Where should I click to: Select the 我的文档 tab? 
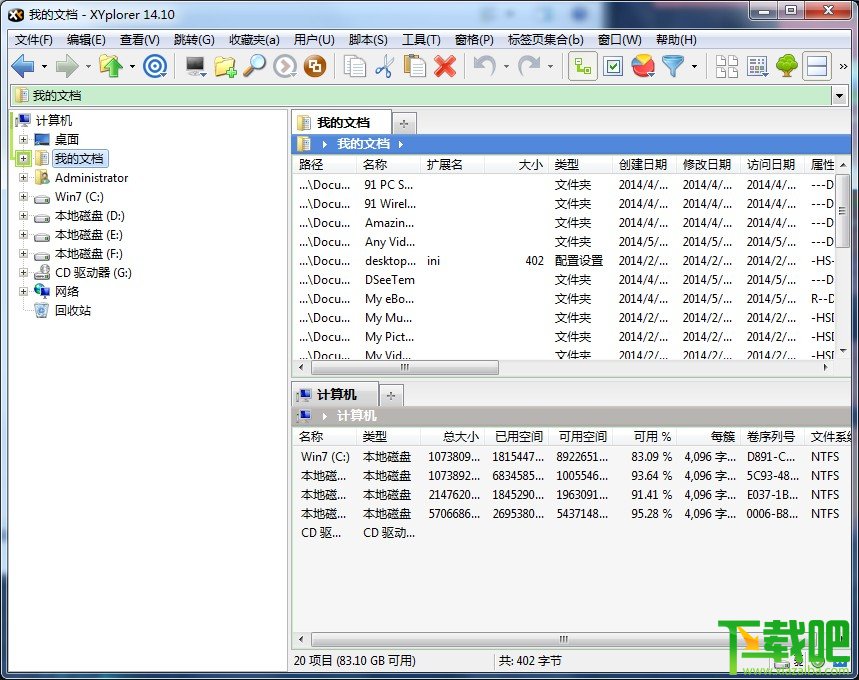point(342,123)
